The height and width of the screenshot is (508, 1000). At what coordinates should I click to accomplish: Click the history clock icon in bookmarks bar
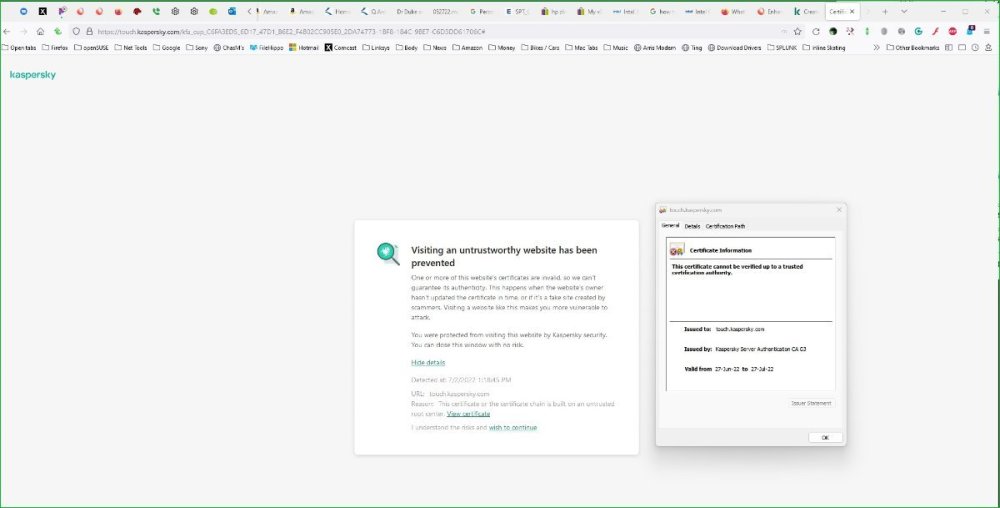click(x=975, y=47)
